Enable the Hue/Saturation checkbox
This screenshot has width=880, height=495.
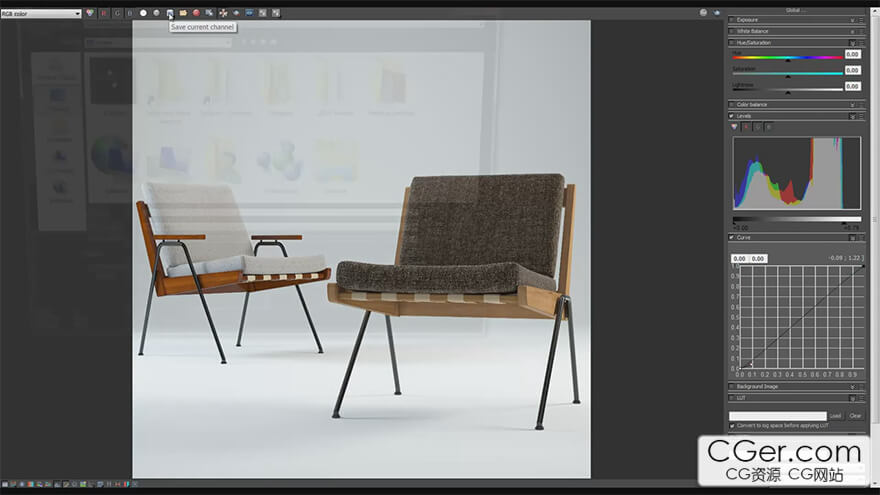coord(731,43)
